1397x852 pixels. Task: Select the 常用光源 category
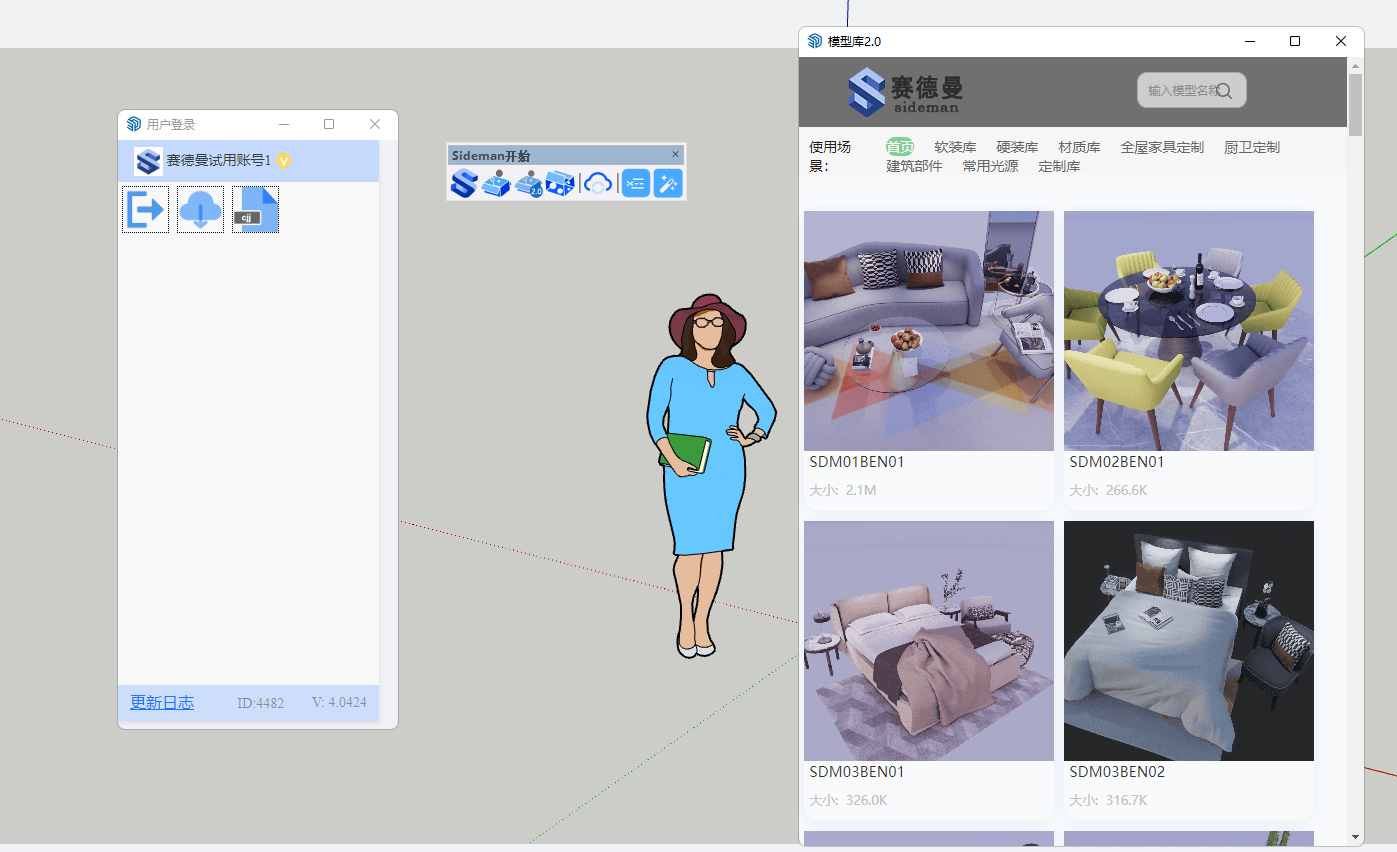click(990, 166)
